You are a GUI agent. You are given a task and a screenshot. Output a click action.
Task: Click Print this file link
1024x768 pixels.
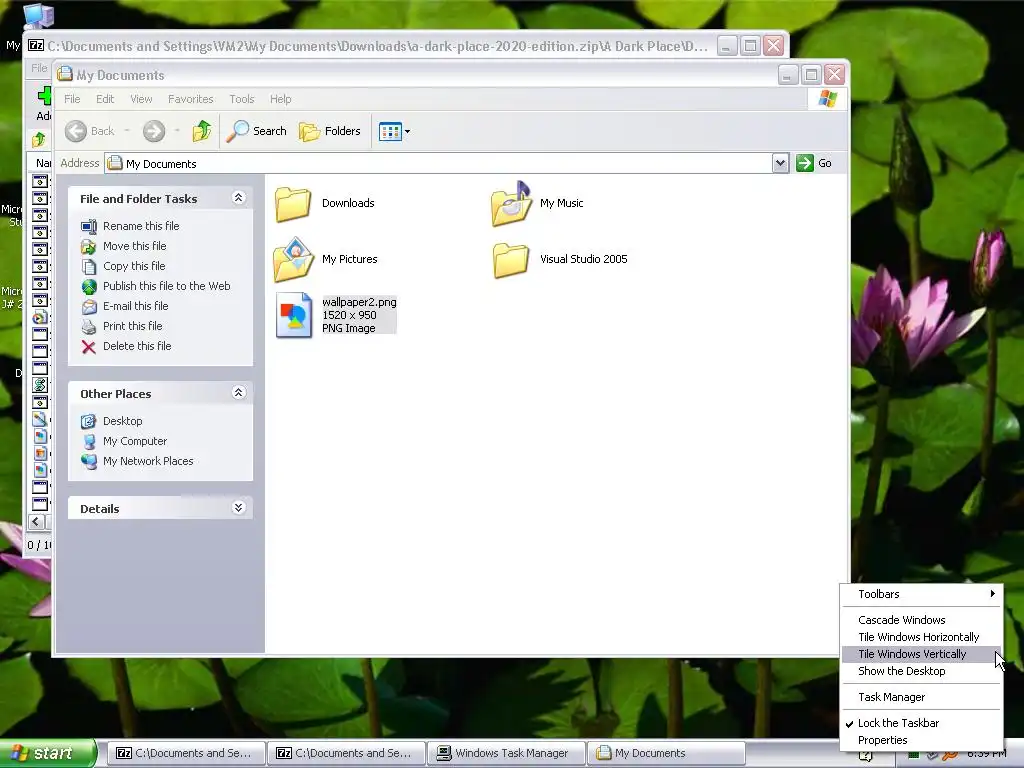[x=133, y=326]
